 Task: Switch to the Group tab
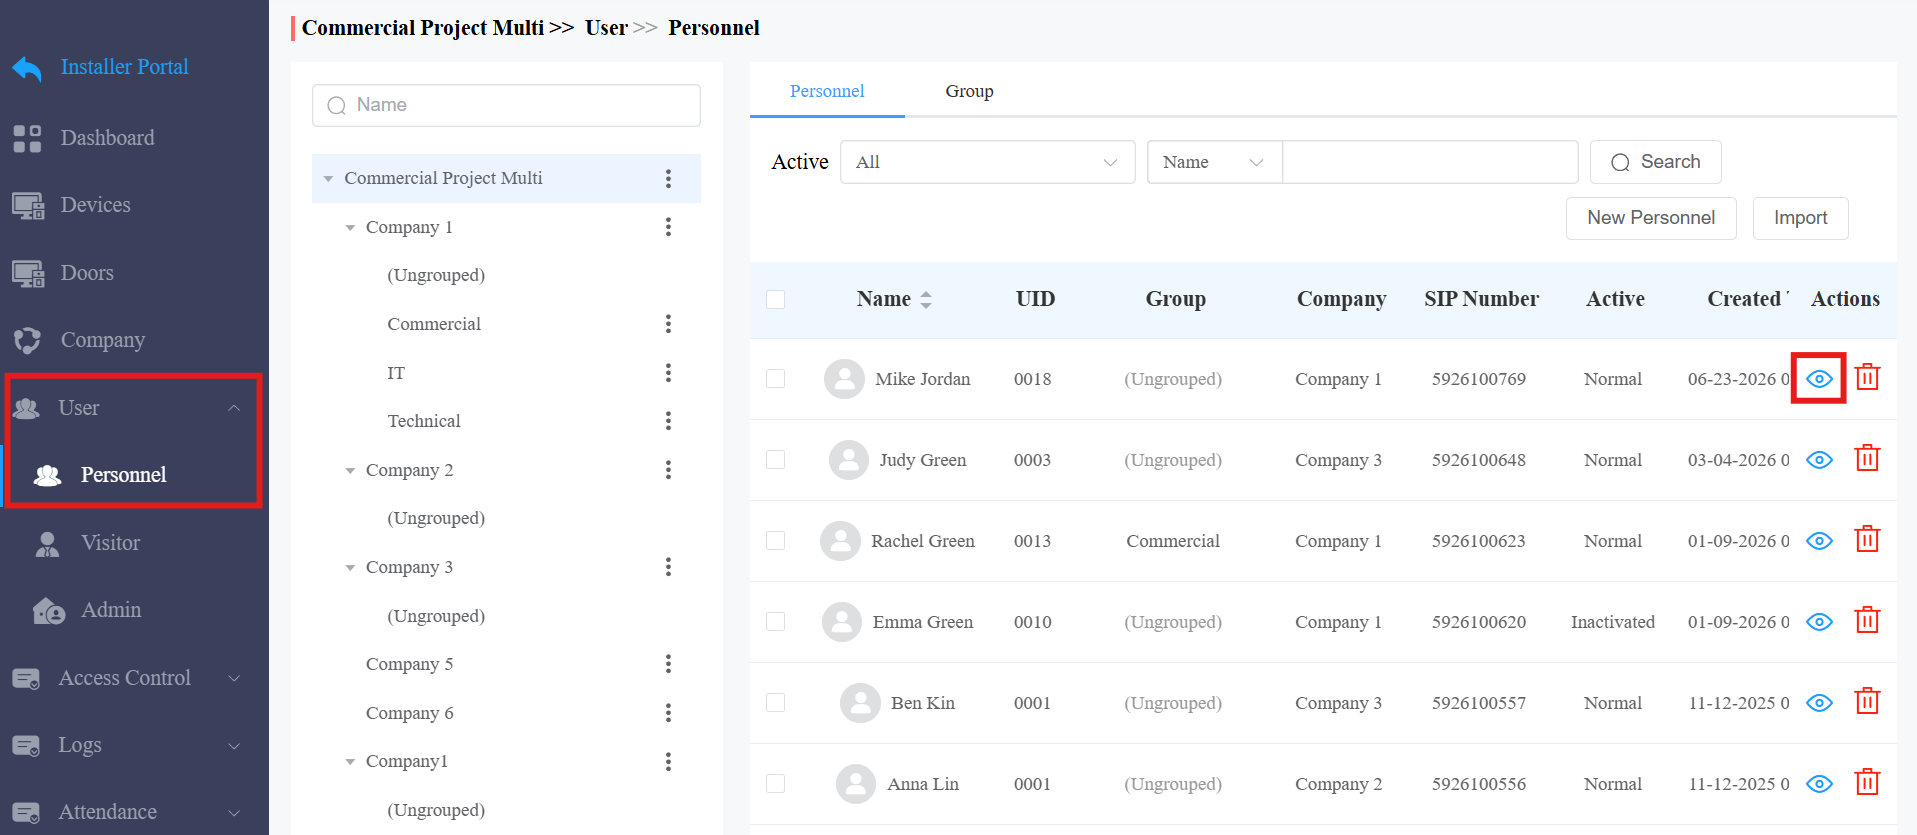pyautogui.click(x=969, y=91)
